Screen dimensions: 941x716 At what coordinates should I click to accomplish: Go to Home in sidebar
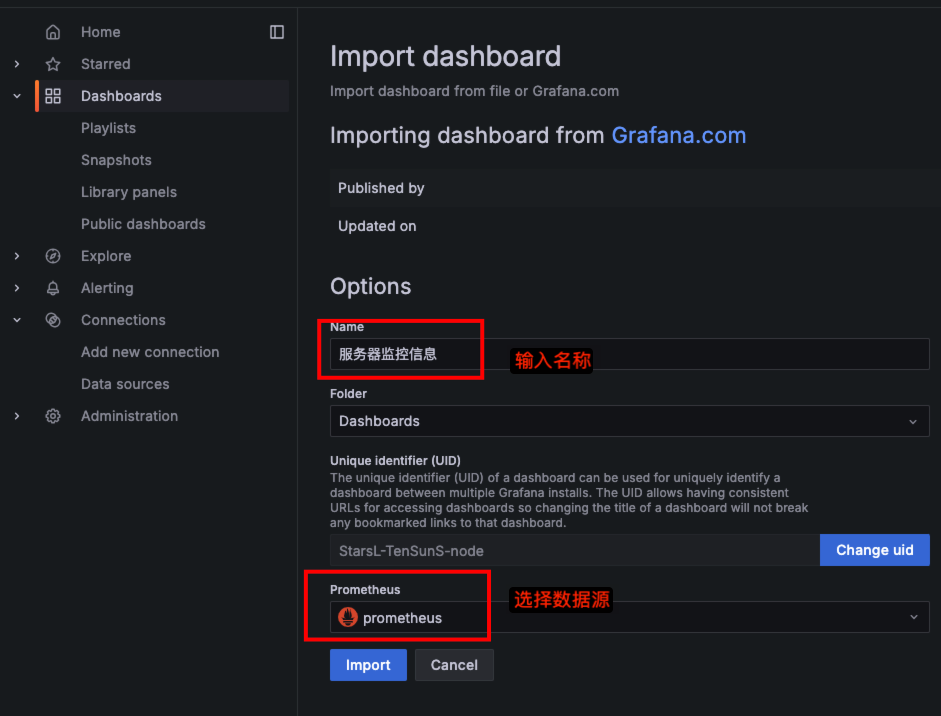[x=100, y=32]
